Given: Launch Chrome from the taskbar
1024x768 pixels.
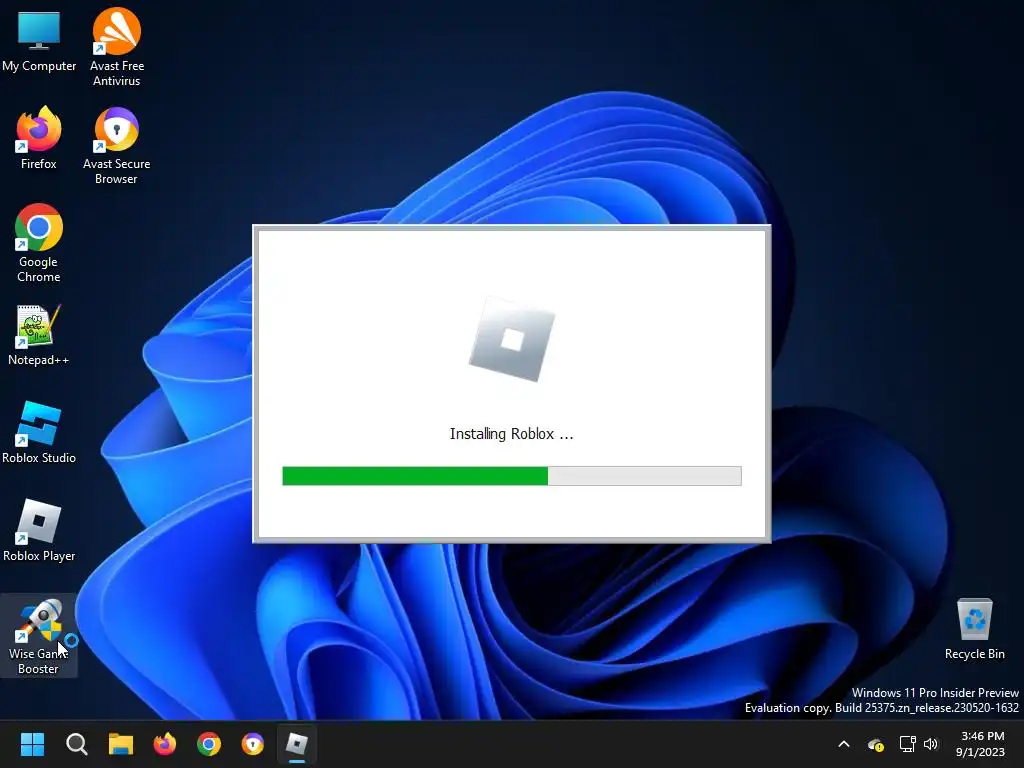Looking at the screenshot, I should (x=209, y=744).
